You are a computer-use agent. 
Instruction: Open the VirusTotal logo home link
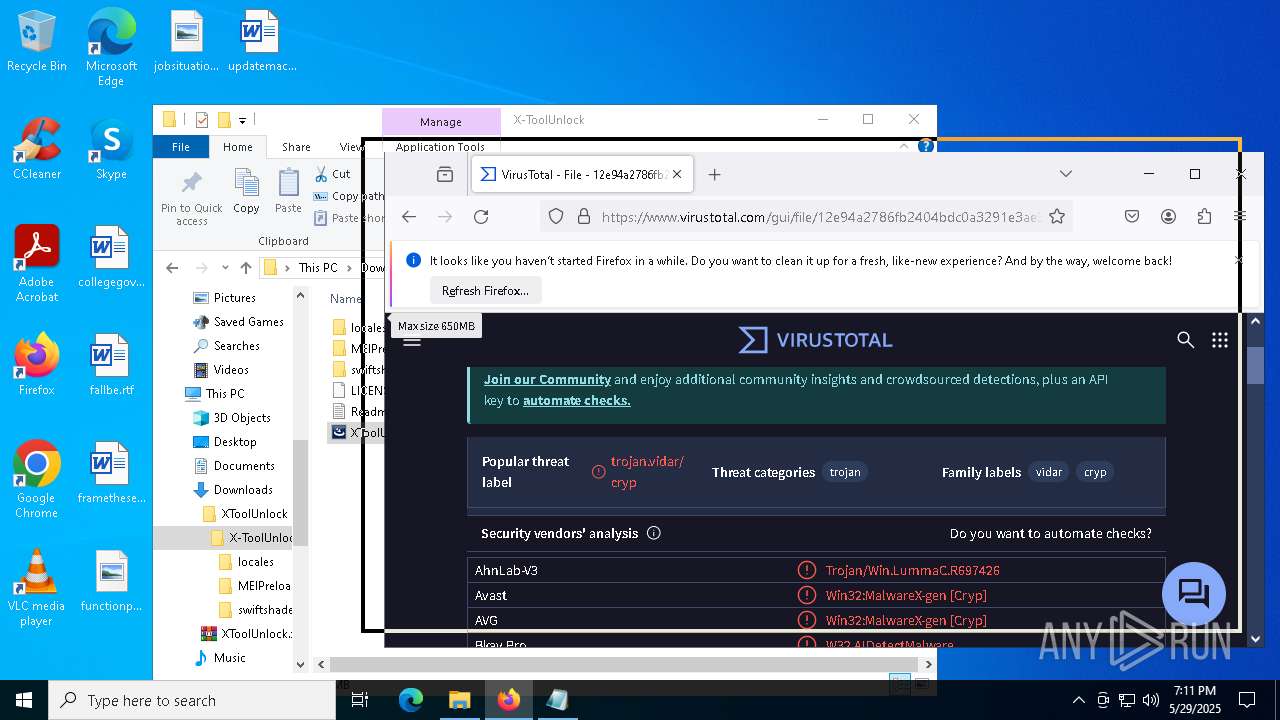[815, 340]
